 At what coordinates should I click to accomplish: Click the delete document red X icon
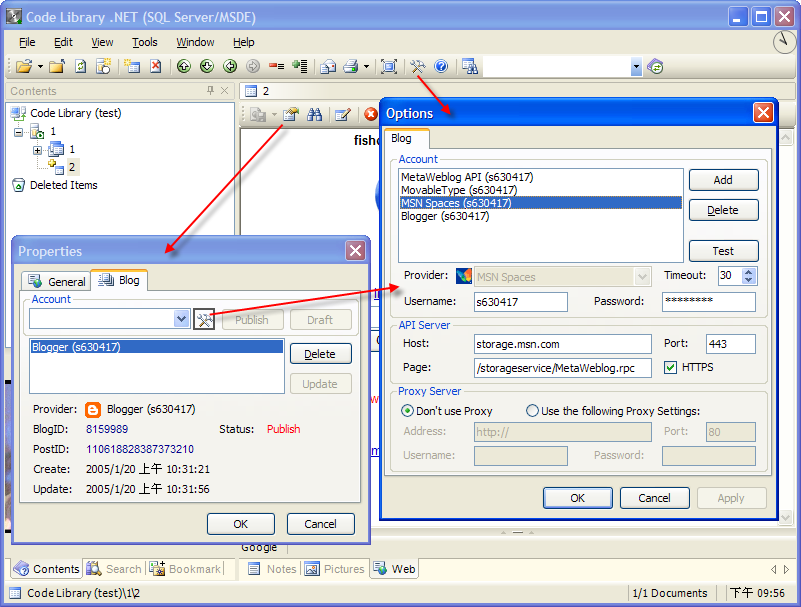(x=156, y=66)
